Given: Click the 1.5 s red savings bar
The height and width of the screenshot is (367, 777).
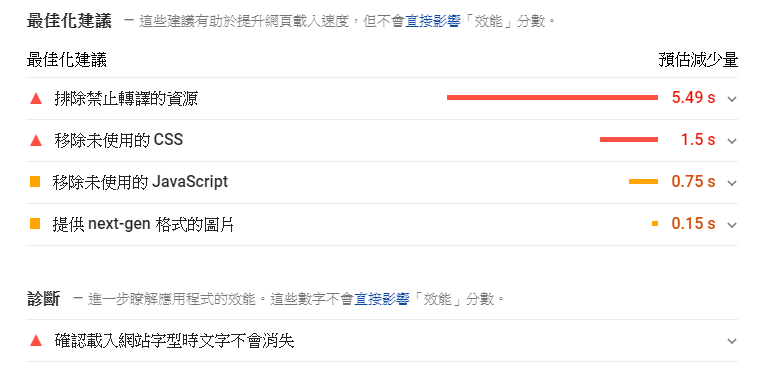Looking at the screenshot, I should pos(629,140).
